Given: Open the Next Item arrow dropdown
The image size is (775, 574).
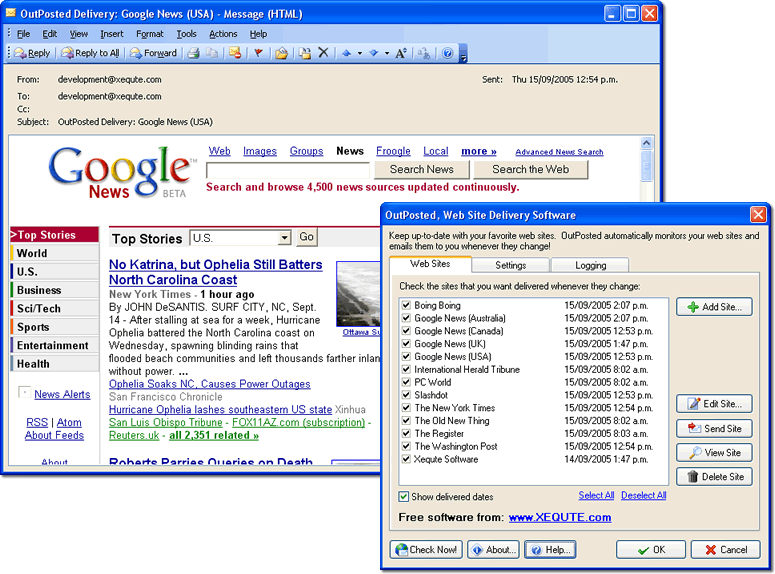Looking at the screenshot, I should tap(387, 53).
